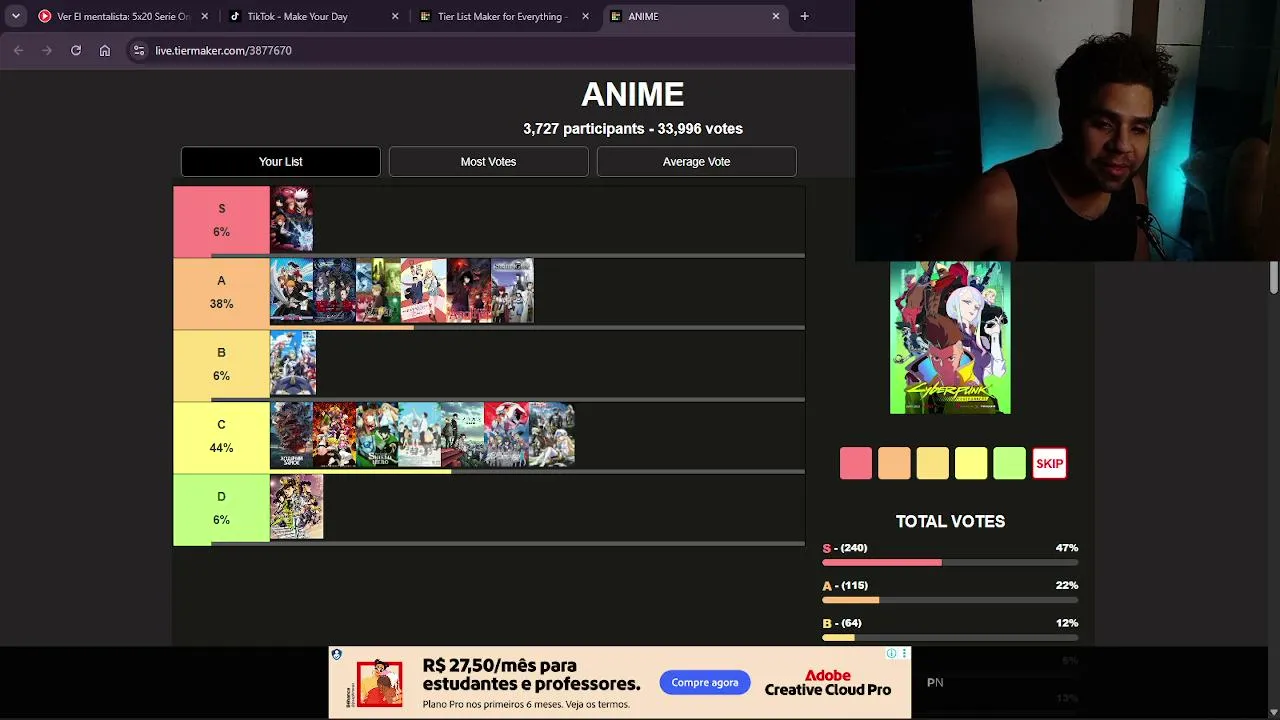Open the tab search dropdown arrow
Viewport: 1280px width, 720px height.
(x=15, y=16)
